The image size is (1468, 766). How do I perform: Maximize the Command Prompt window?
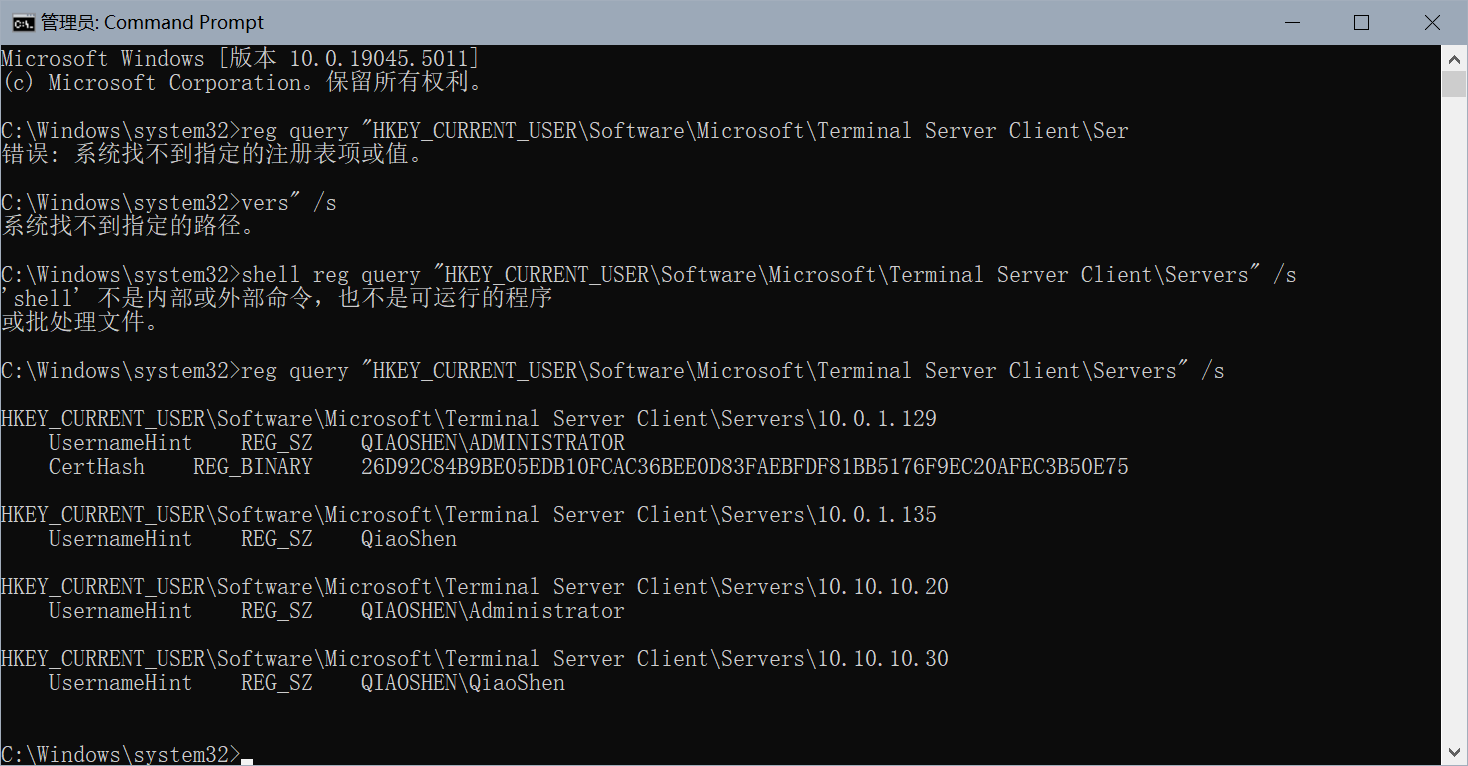coord(1361,22)
